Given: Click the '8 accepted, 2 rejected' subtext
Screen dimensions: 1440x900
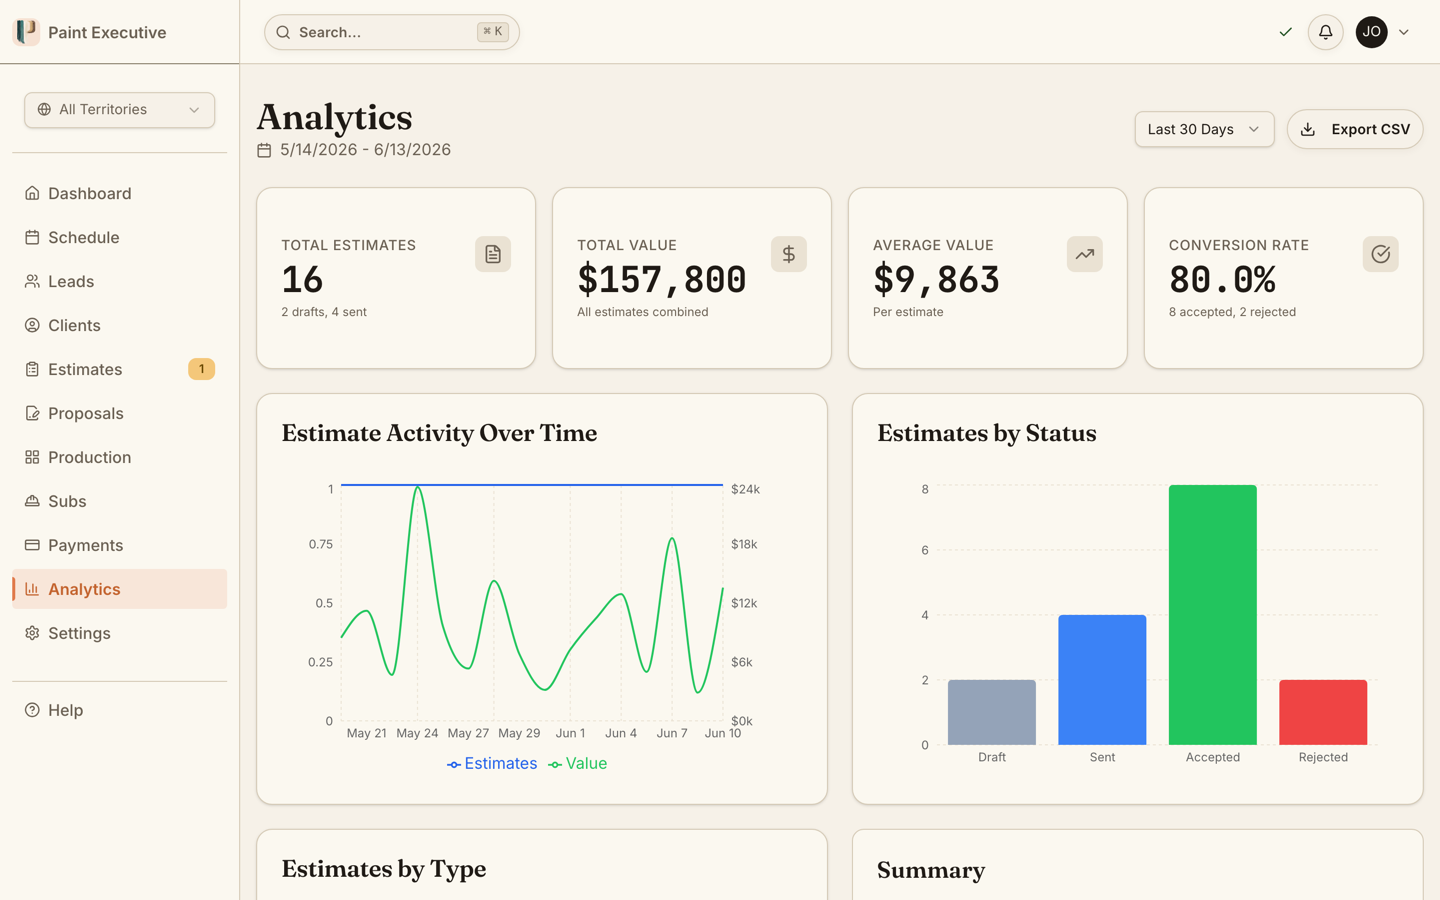Looking at the screenshot, I should coord(1232,312).
